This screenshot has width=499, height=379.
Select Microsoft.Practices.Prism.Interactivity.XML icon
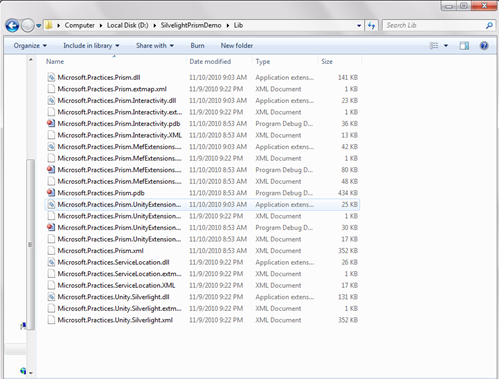(x=51, y=135)
